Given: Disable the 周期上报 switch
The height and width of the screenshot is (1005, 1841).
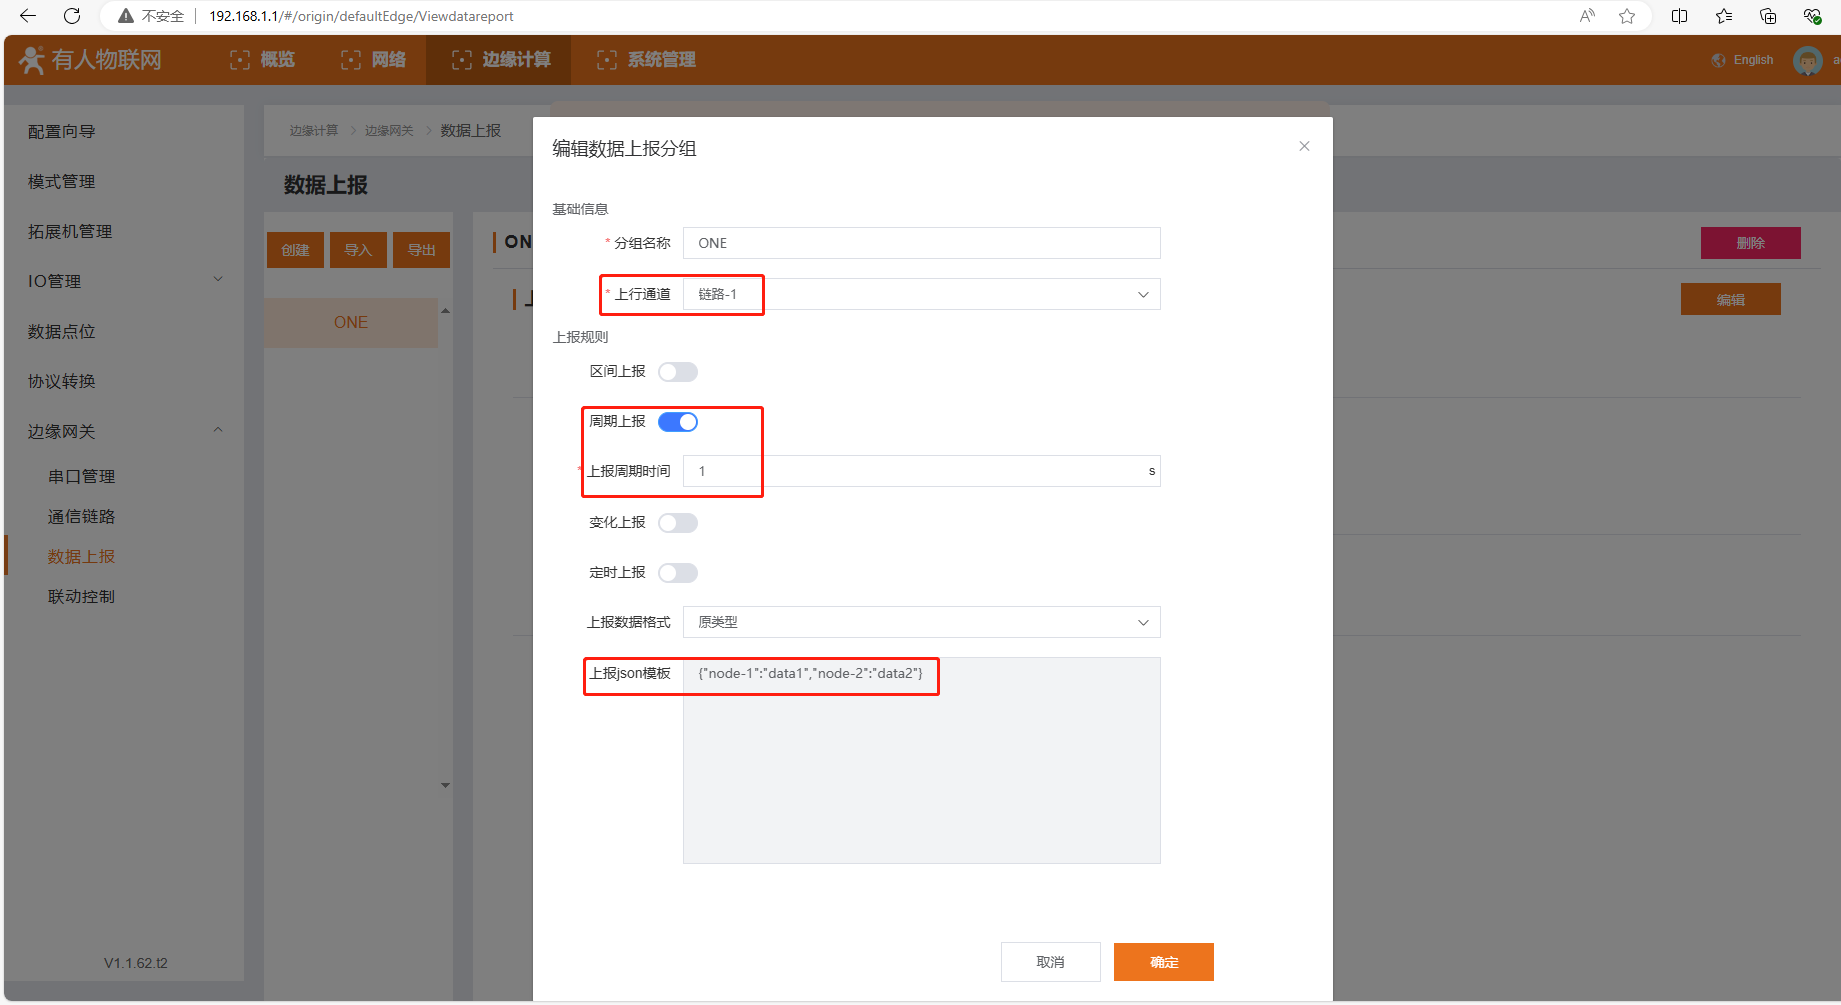Looking at the screenshot, I should point(677,422).
